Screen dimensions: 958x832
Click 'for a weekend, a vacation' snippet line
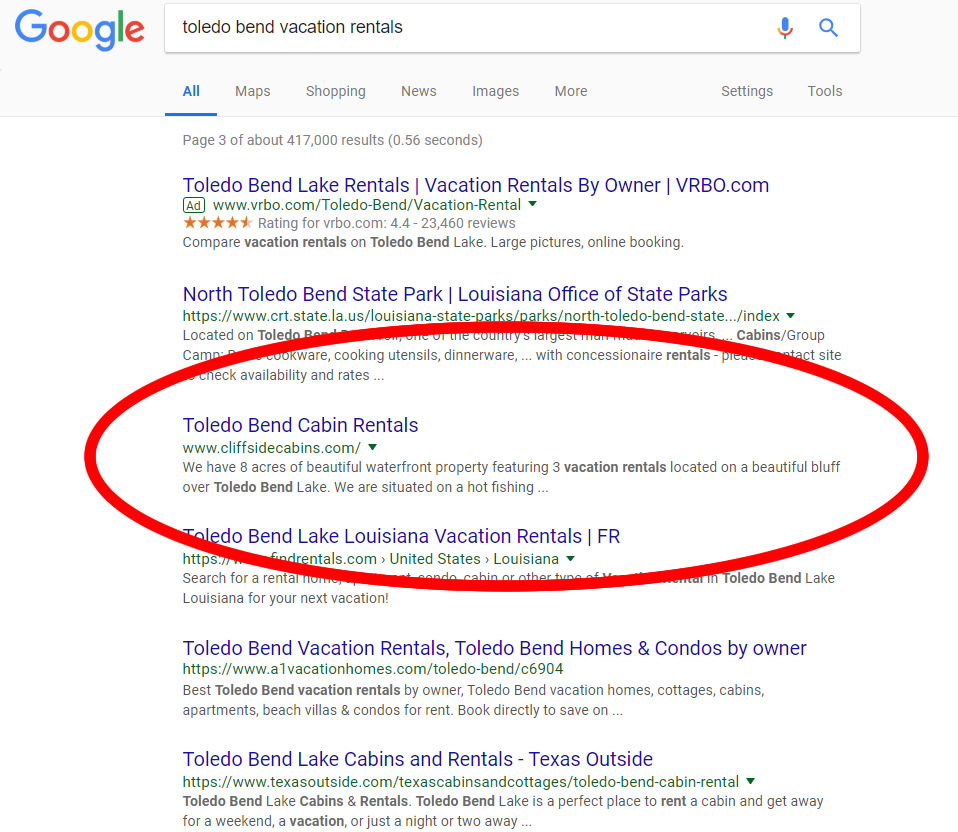357,821
